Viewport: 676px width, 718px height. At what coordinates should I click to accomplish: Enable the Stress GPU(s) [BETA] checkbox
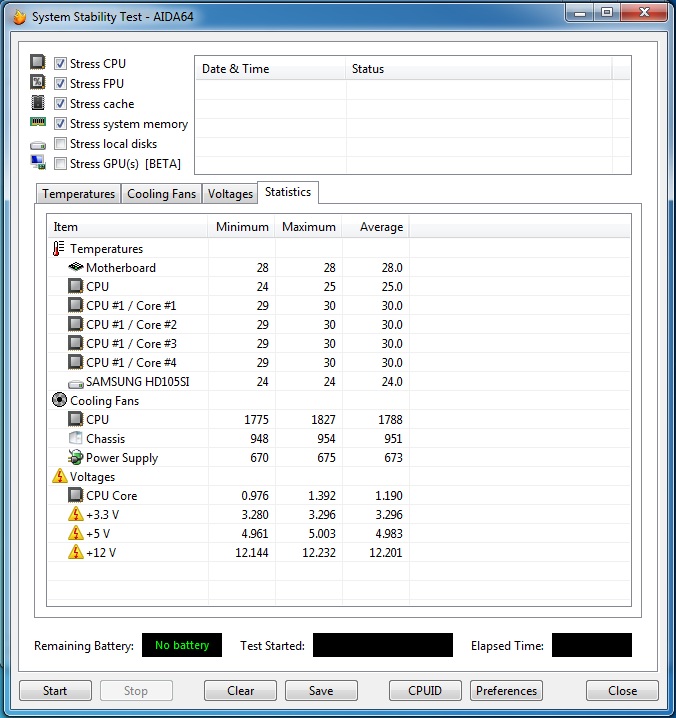point(60,163)
